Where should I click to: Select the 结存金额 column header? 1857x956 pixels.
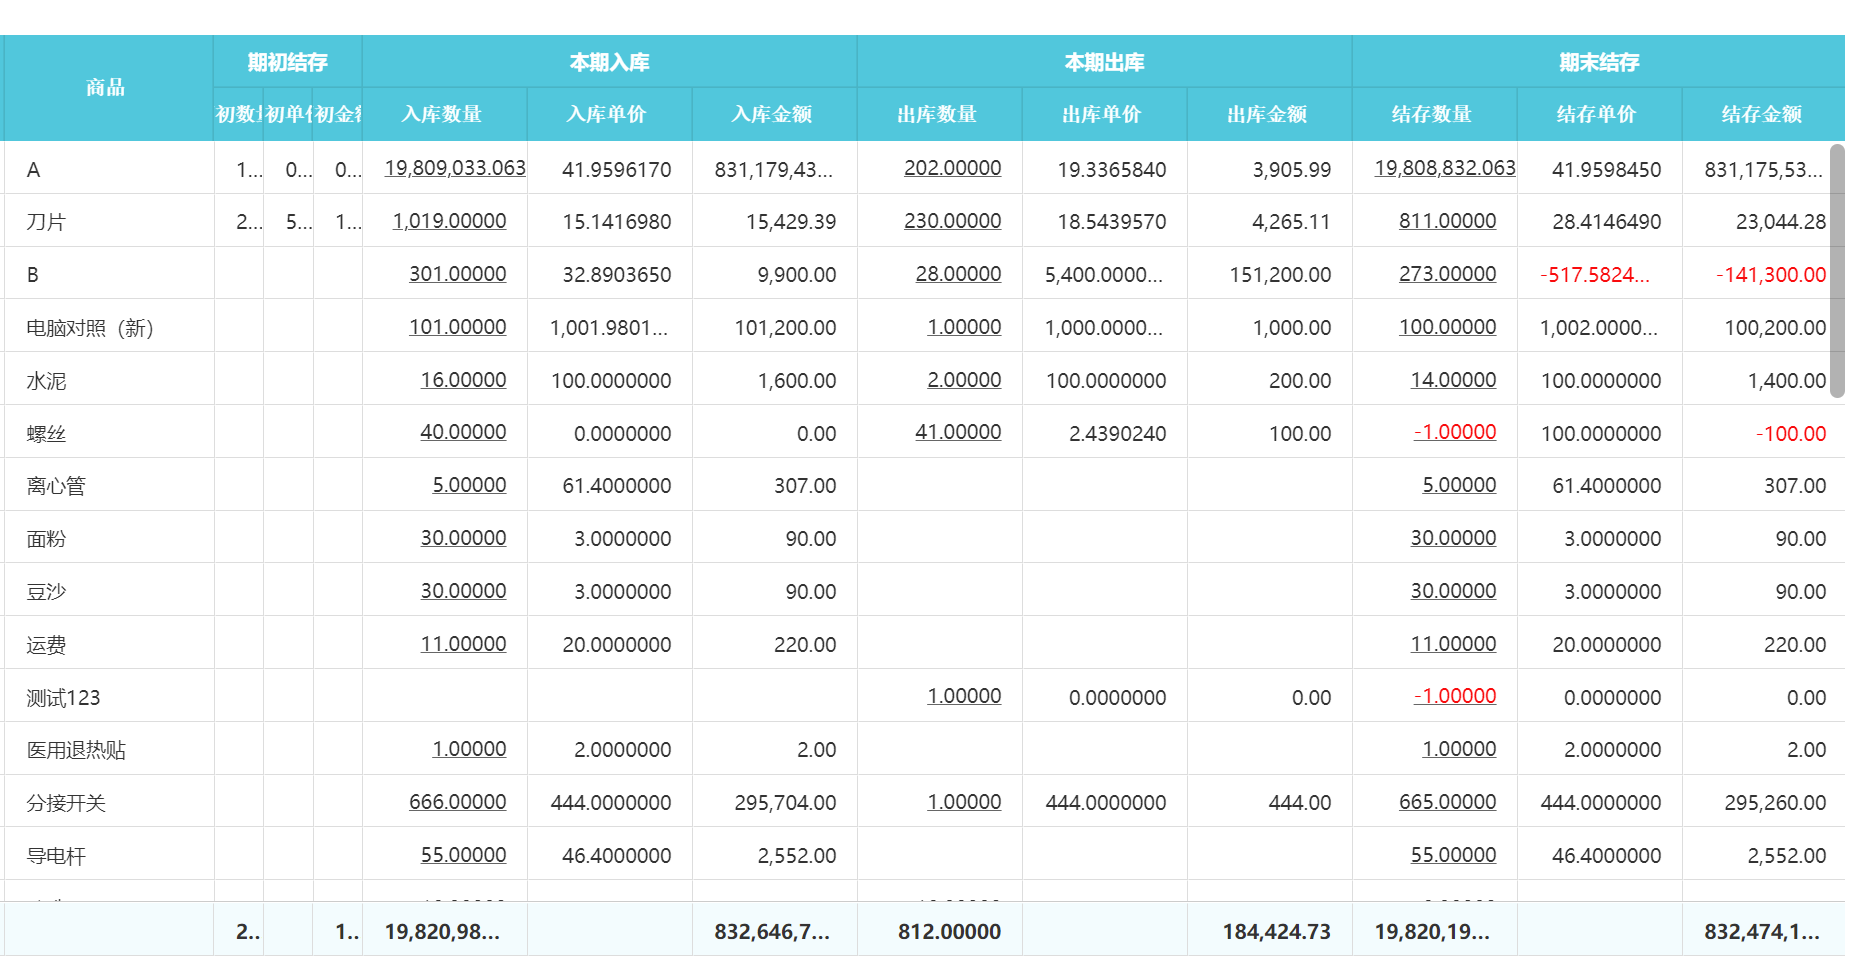[x=1761, y=114]
